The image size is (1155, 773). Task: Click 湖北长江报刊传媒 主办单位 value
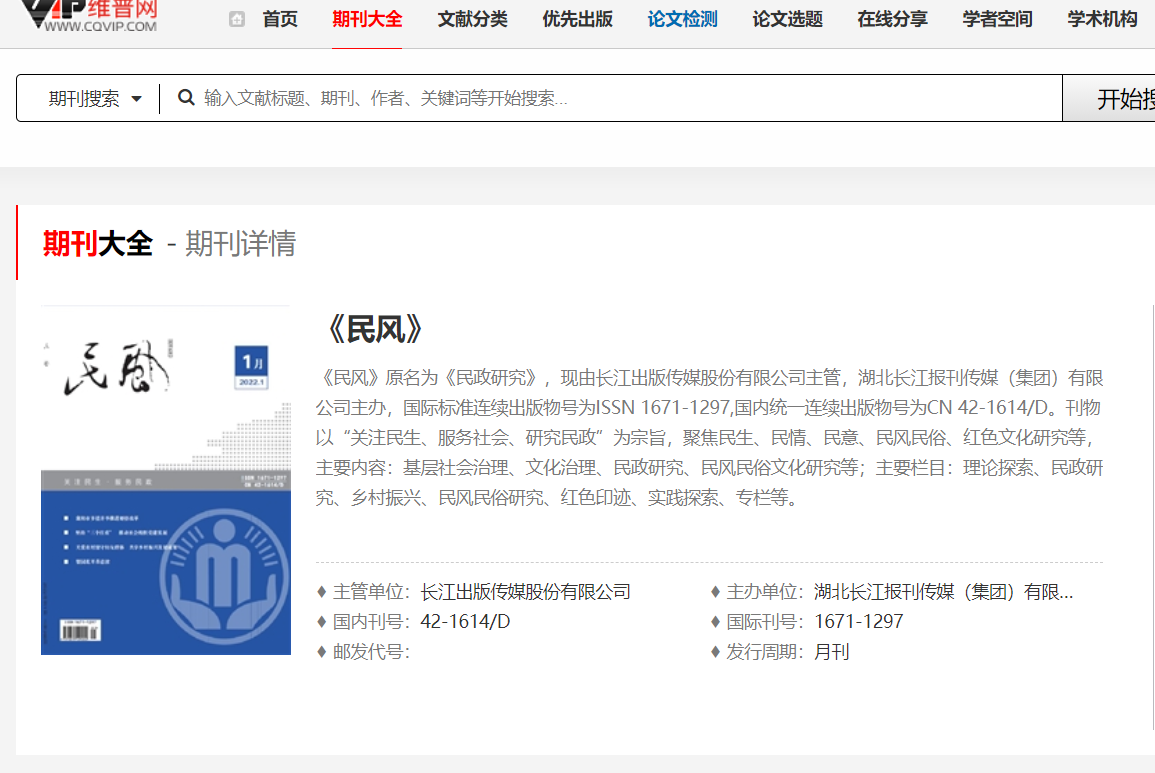944,592
